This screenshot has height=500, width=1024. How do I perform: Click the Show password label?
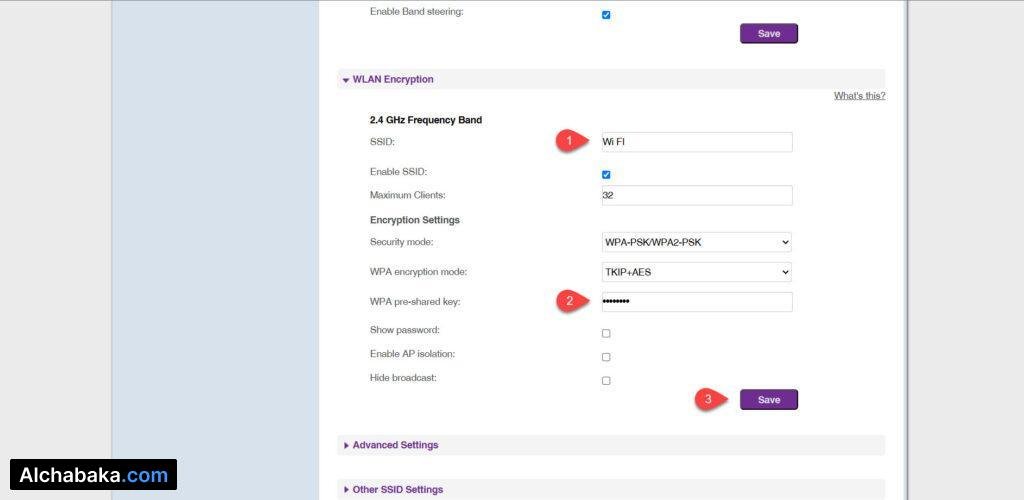pyautogui.click(x=404, y=330)
